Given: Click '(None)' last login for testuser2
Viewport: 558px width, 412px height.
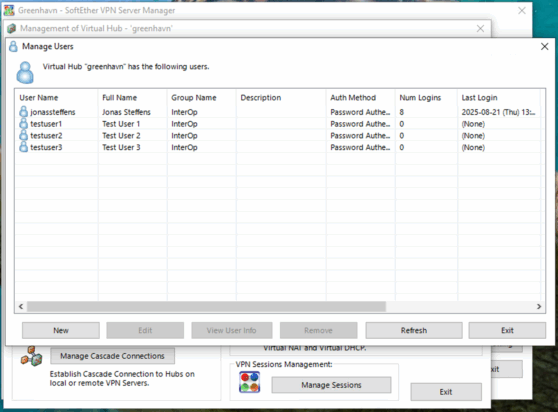Looking at the screenshot, I should pyautogui.click(x=473, y=136).
